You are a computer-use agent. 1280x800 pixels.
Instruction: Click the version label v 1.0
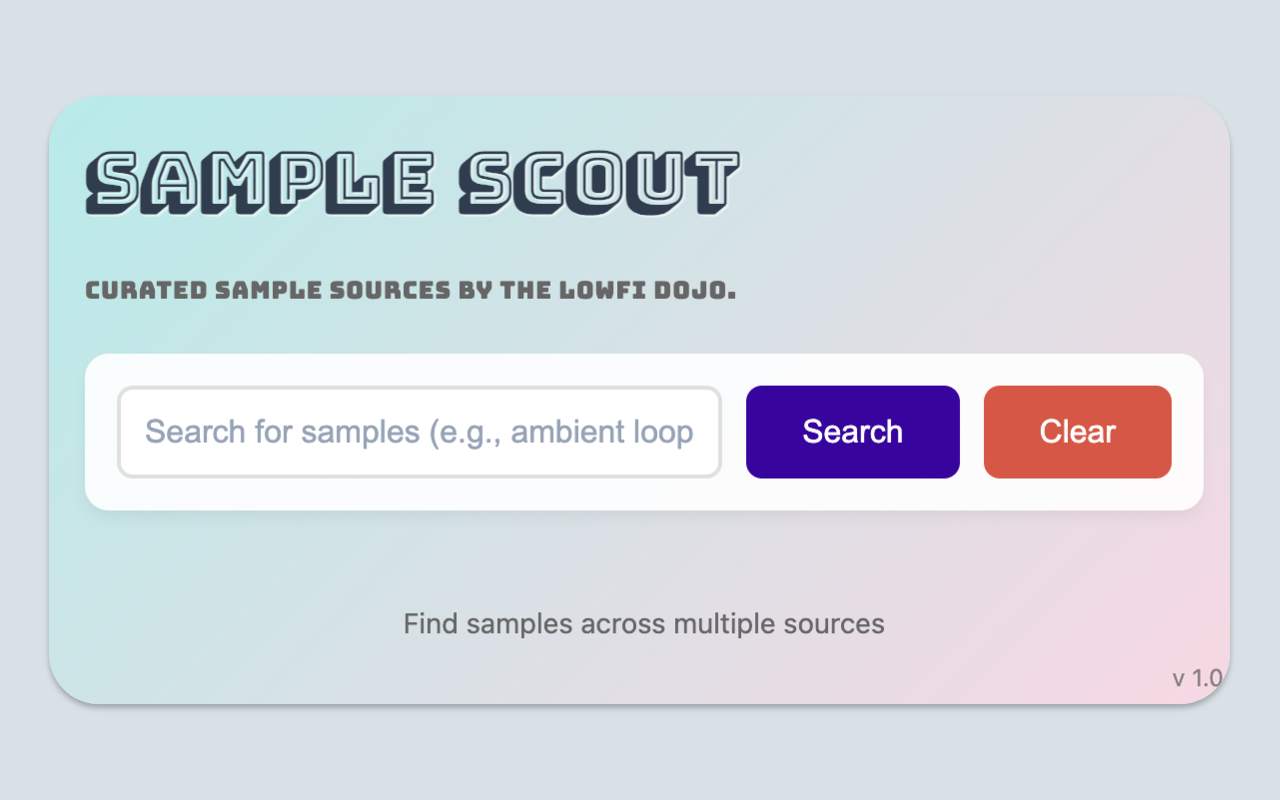1196,676
